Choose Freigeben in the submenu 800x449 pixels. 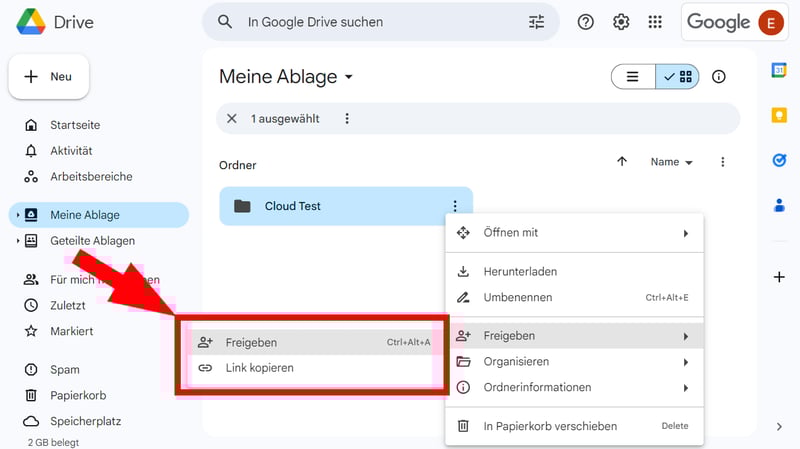click(x=251, y=342)
